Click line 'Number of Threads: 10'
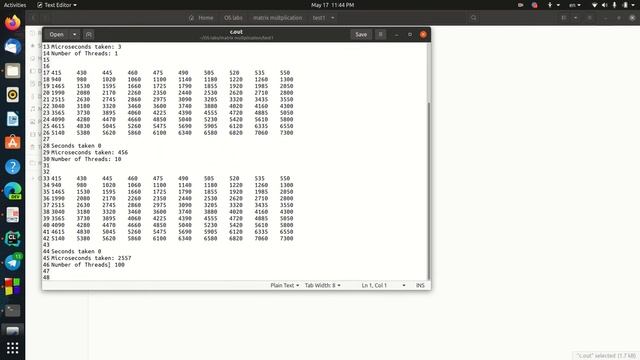The width and height of the screenshot is (640, 360). [x=86, y=159]
